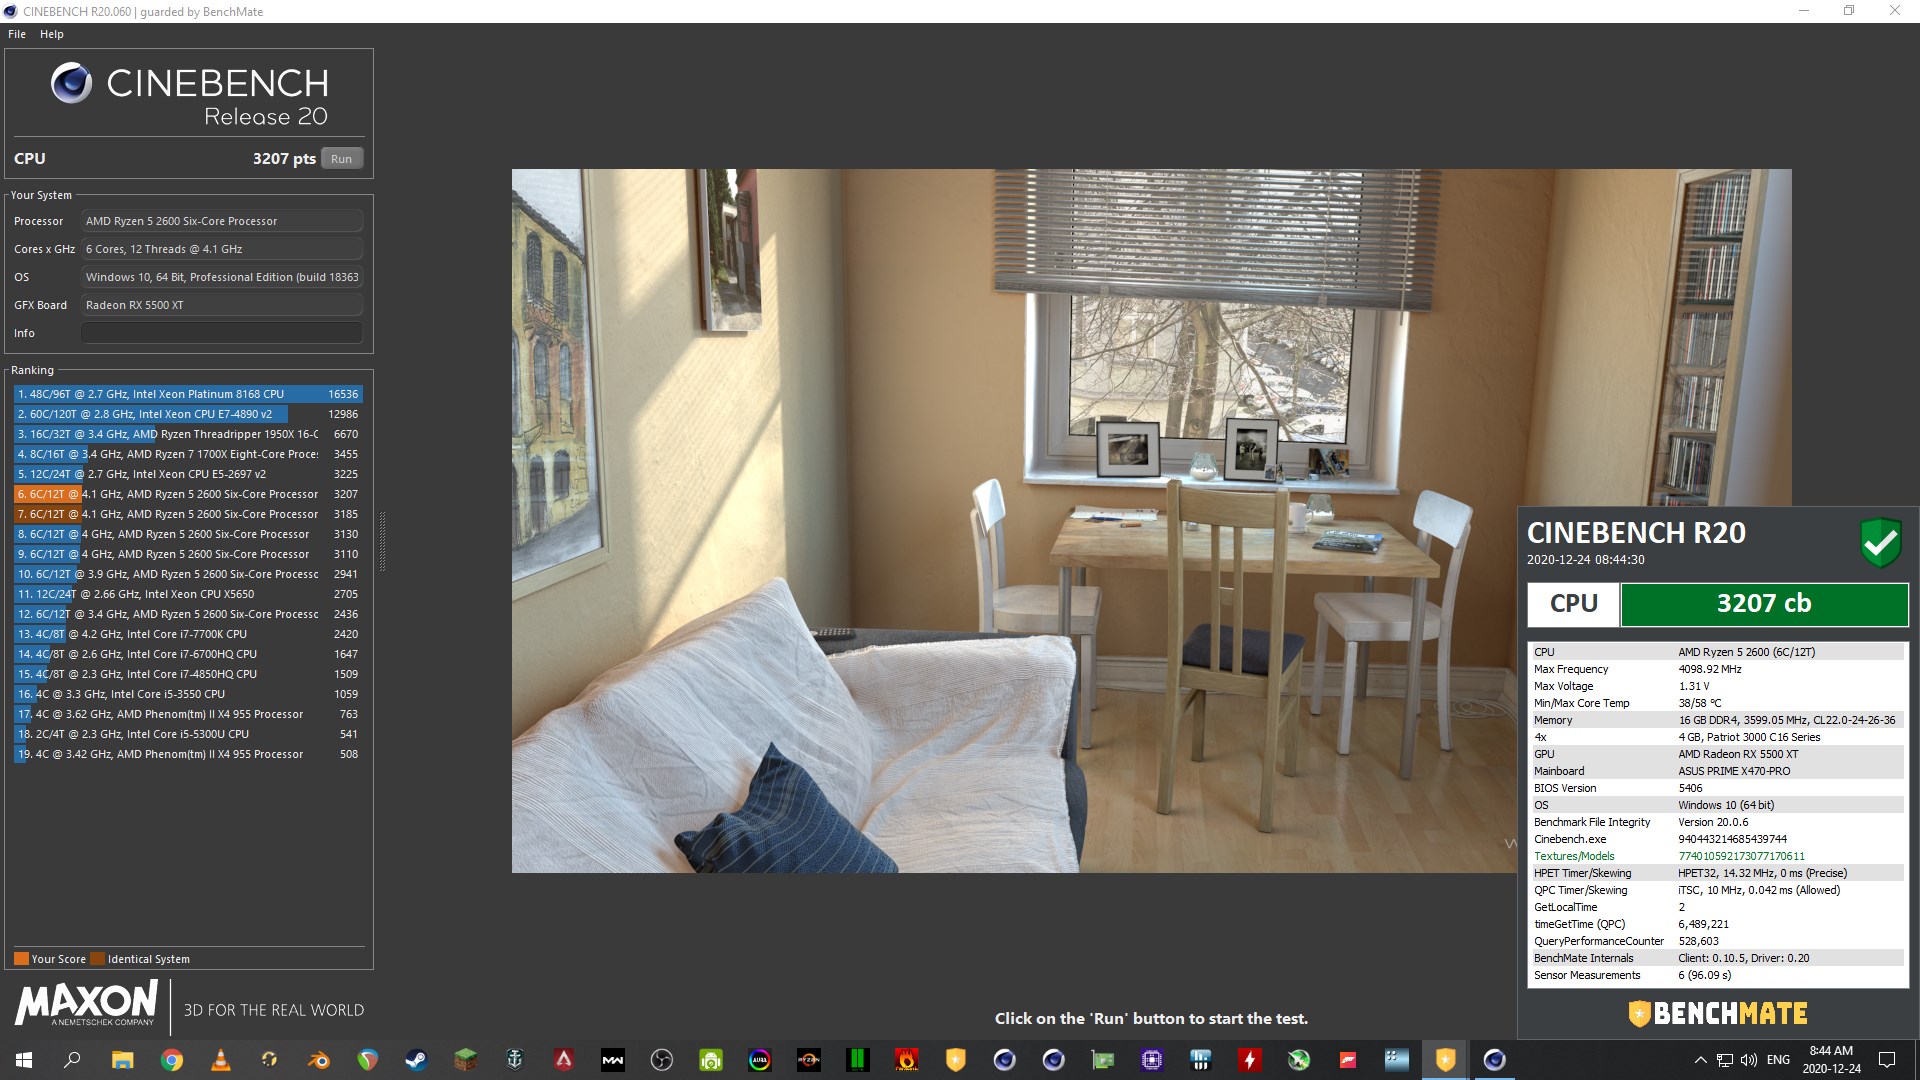Click the MAXON logo at bottom left
Screen dimensions: 1920x1080
87,1002
